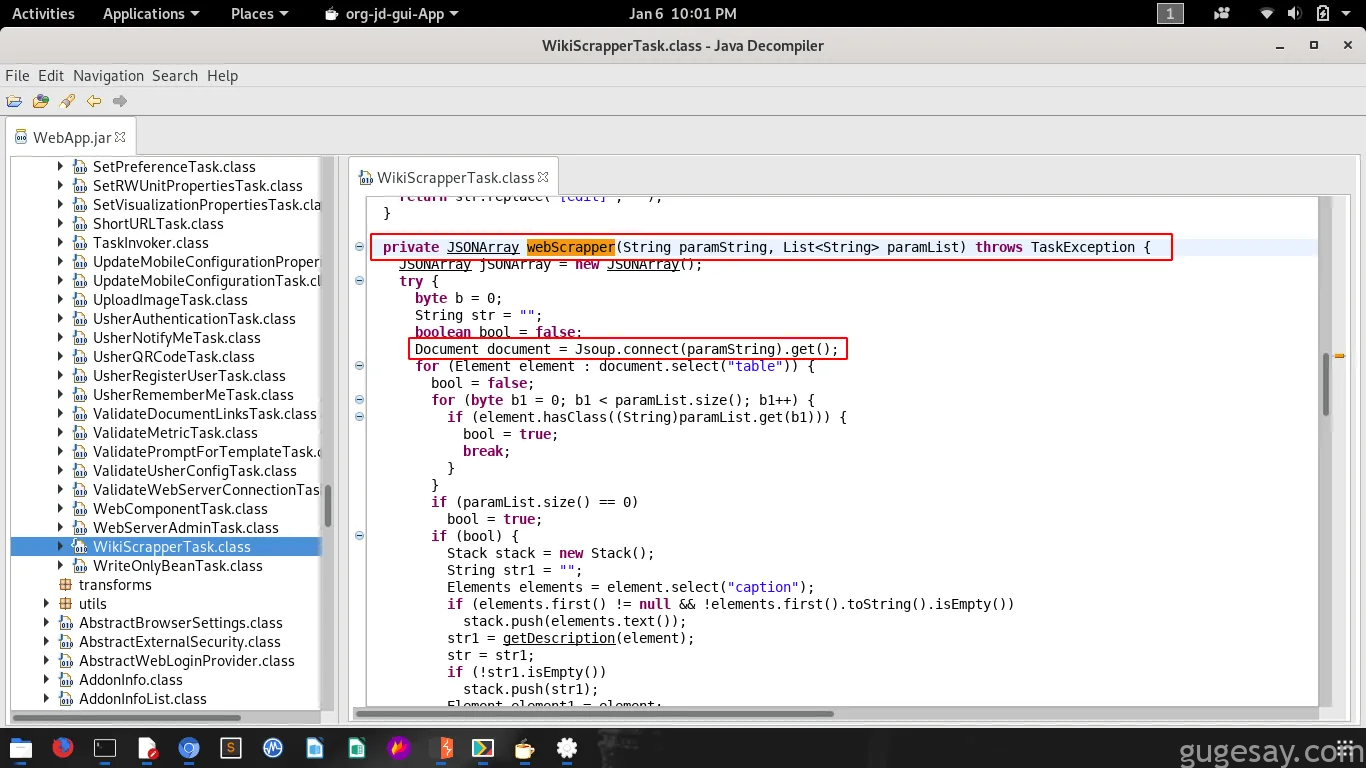The image size is (1366, 768).
Task: Click the Open Type toolbar icon
Action: pos(41,101)
